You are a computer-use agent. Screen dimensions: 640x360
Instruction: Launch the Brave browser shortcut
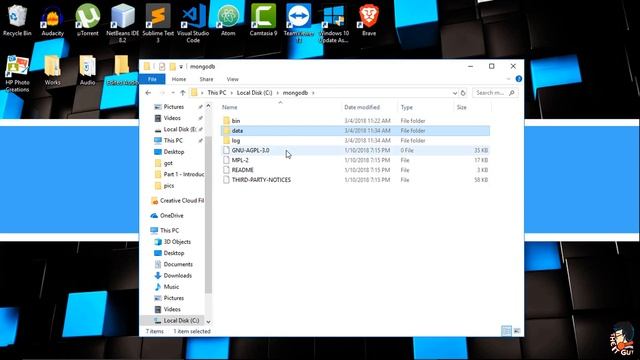[369, 20]
